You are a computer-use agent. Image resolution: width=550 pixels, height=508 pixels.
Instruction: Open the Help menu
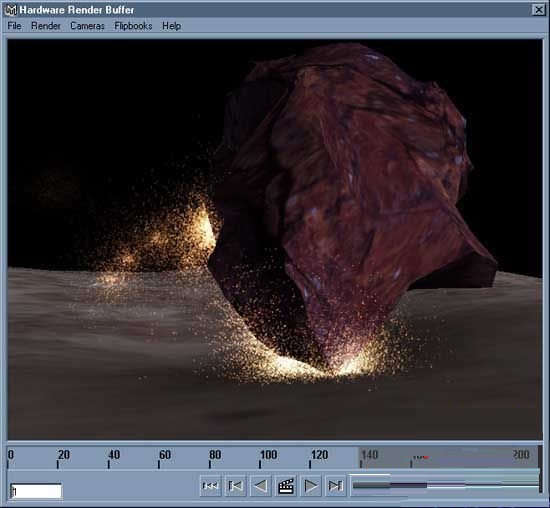pyautogui.click(x=172, y=26)
